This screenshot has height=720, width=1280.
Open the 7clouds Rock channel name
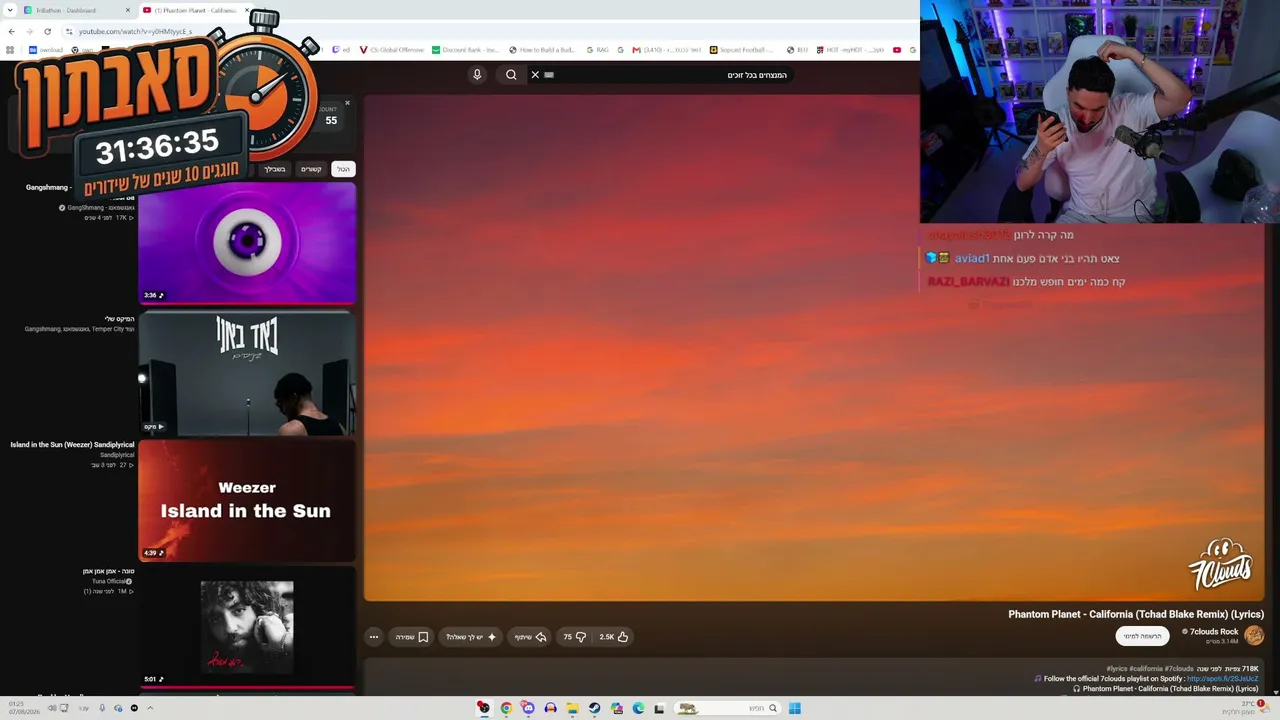click(1214, 632)
